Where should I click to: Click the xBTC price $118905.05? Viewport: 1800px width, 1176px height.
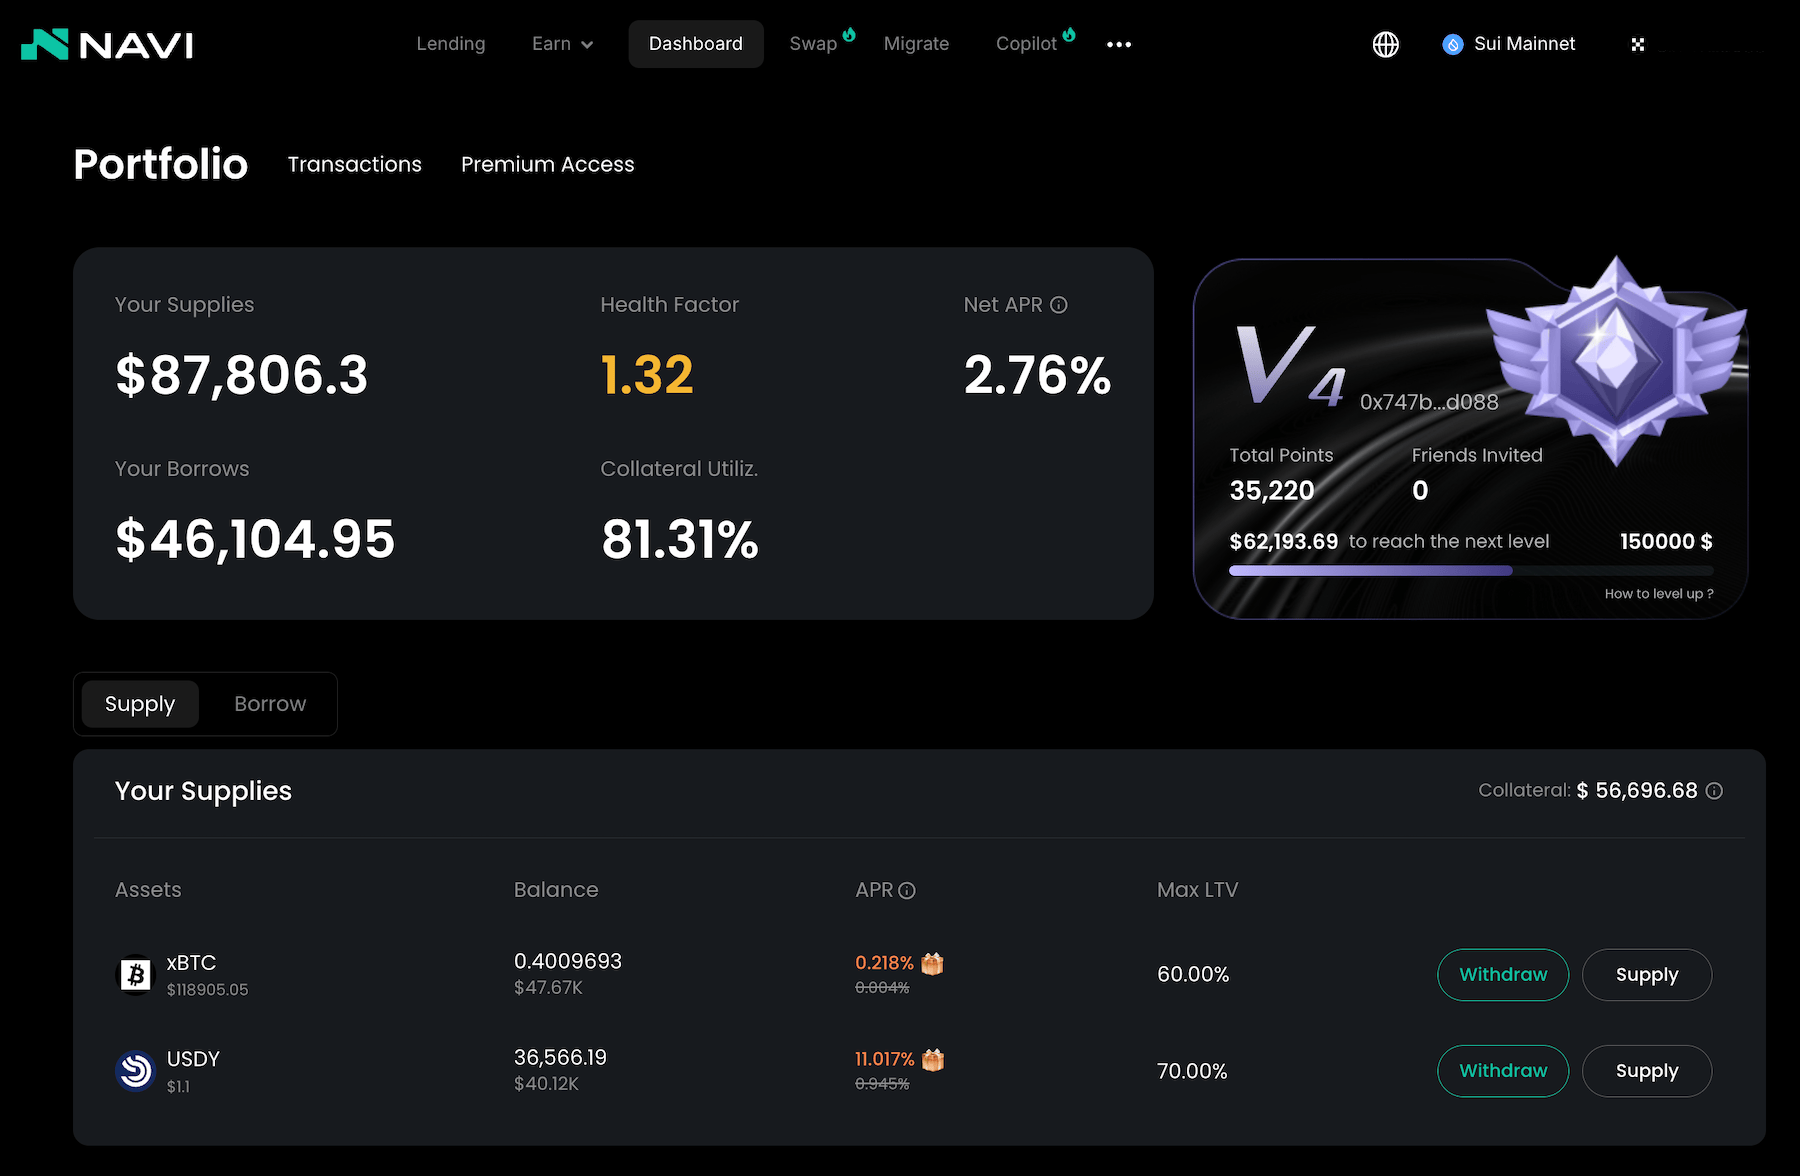pos(207,990)
